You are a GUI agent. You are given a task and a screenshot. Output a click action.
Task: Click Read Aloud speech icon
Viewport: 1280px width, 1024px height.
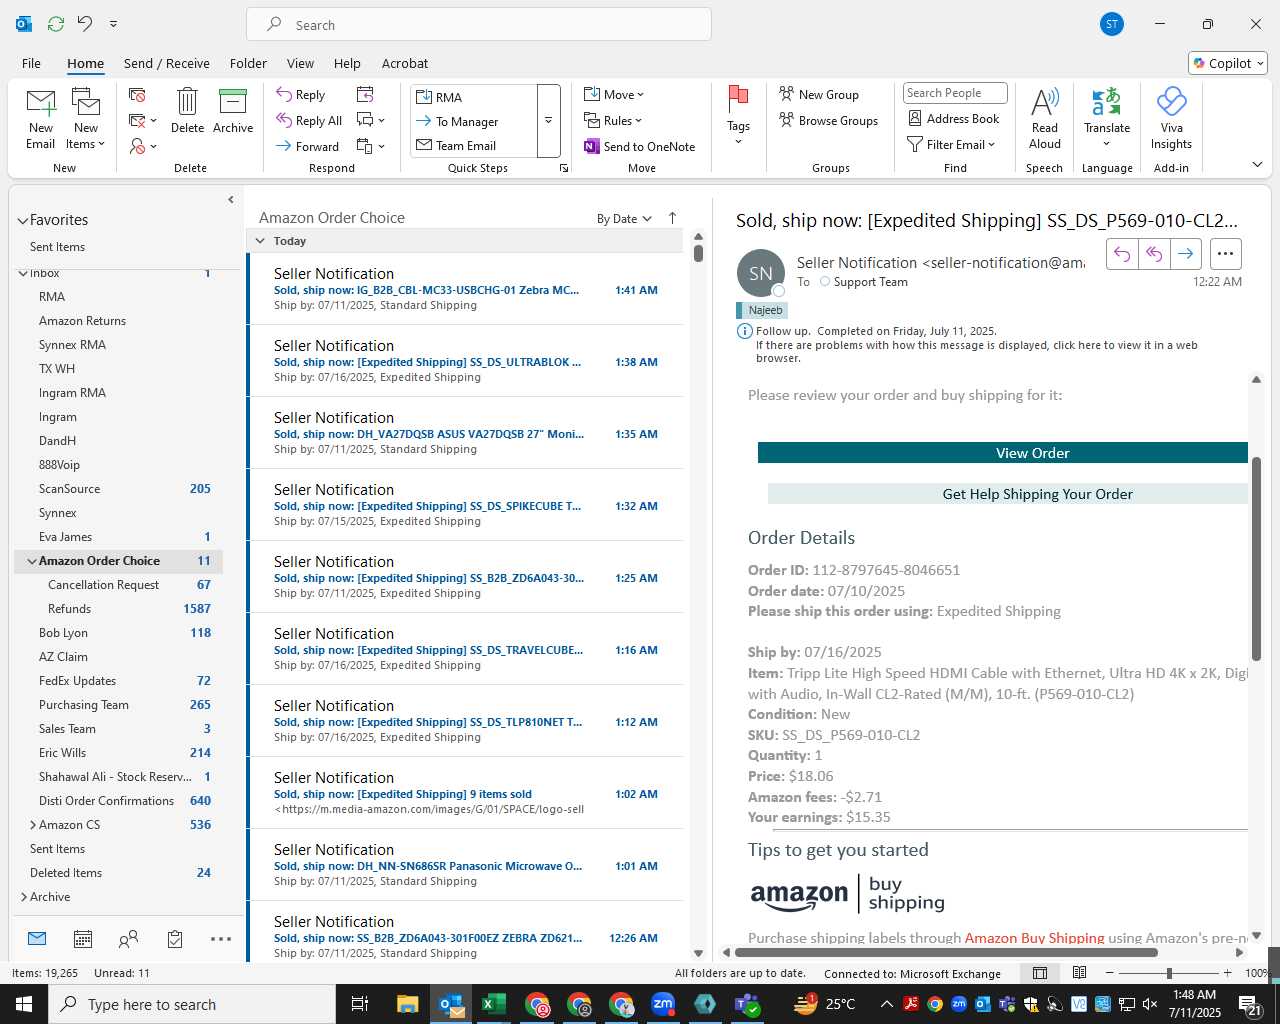click(x=1044, y=118)
